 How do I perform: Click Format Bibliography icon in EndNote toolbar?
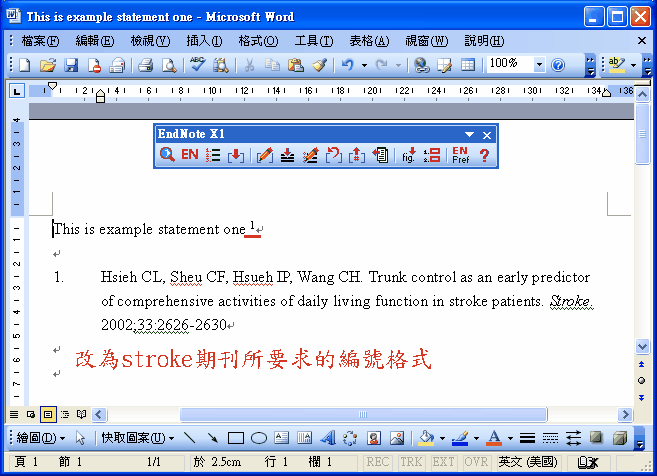213,155
